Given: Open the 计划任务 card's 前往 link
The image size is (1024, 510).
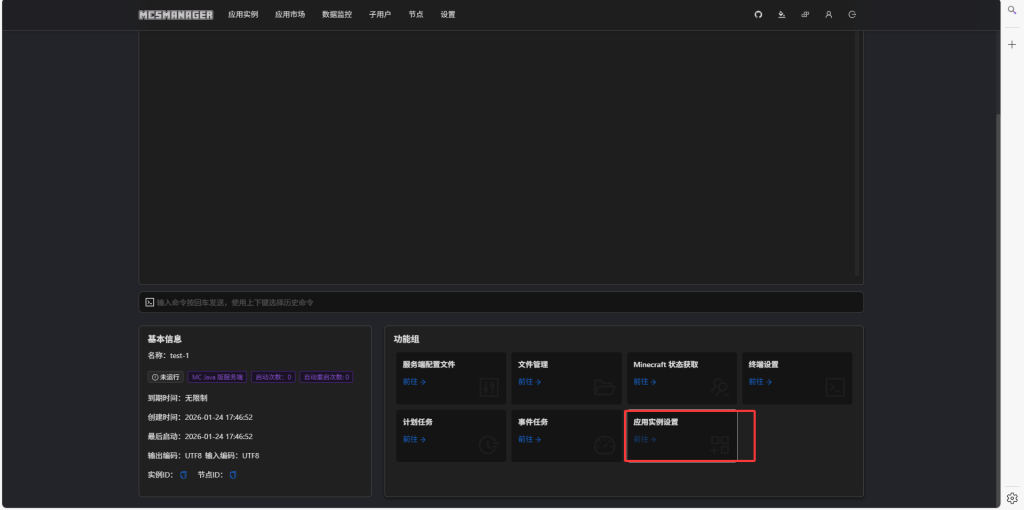Looking at the screenshot, I should (414, 439).
